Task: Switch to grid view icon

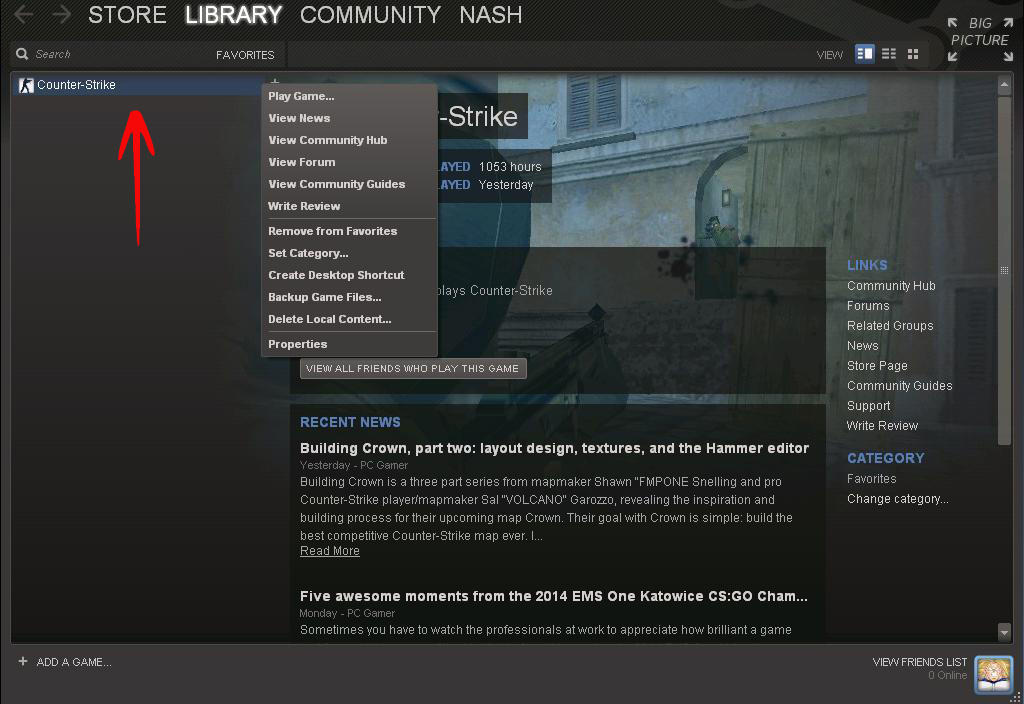Action: tap(913, 54)
